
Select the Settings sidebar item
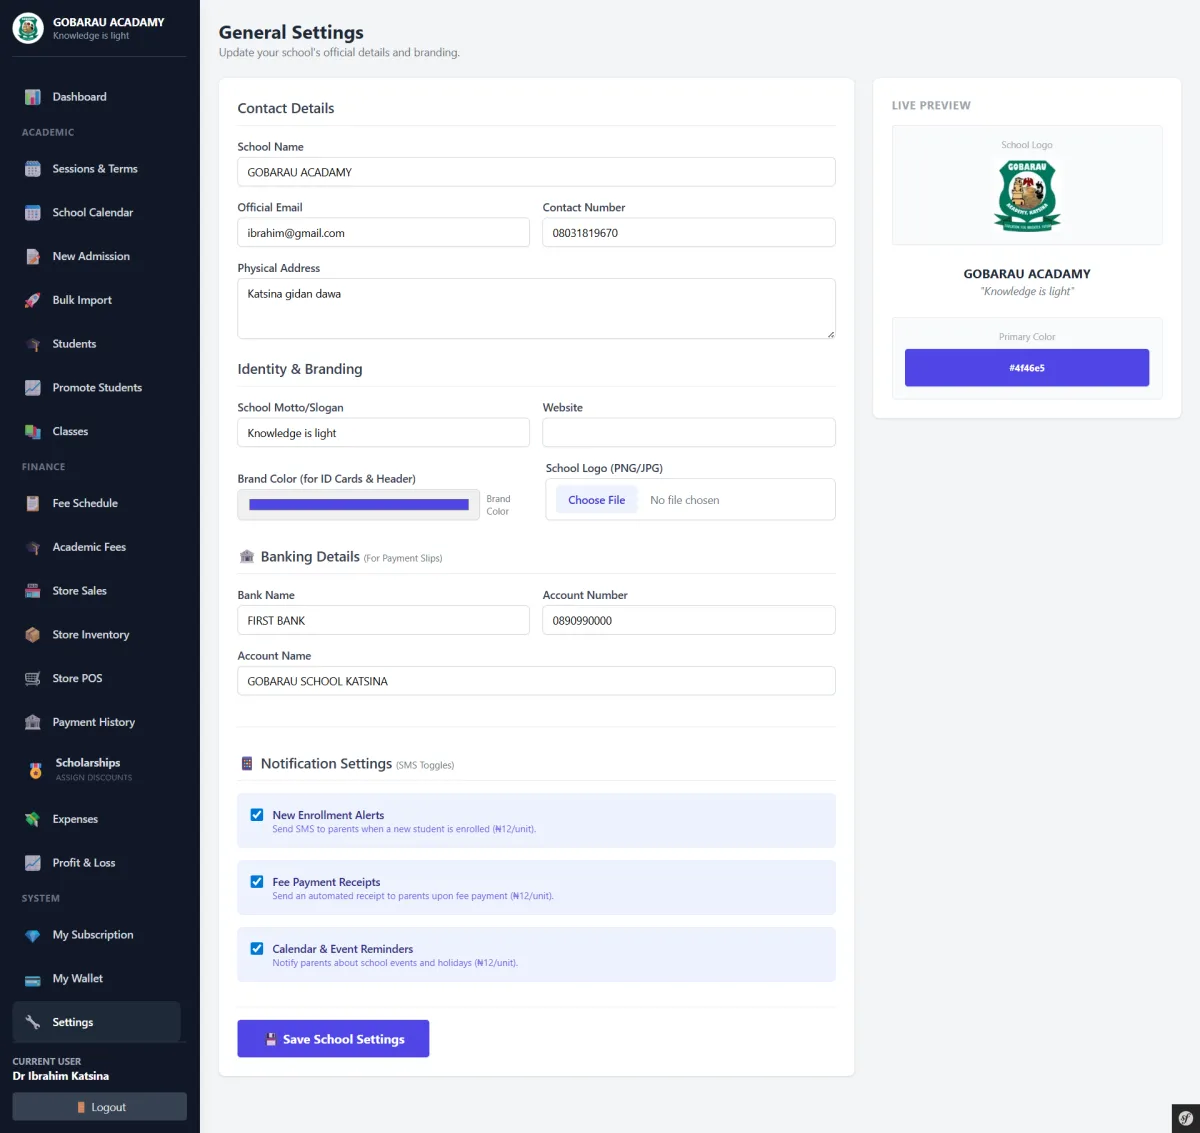pos(73,1022)
